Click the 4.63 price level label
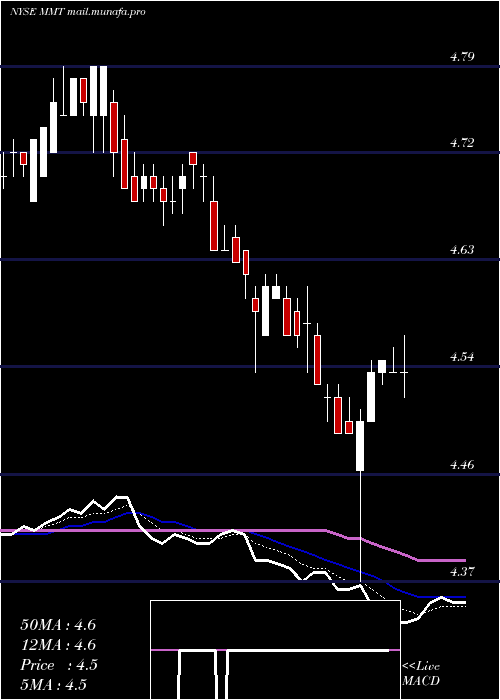This screenshot has height=700, width=500. coord(462,250)
